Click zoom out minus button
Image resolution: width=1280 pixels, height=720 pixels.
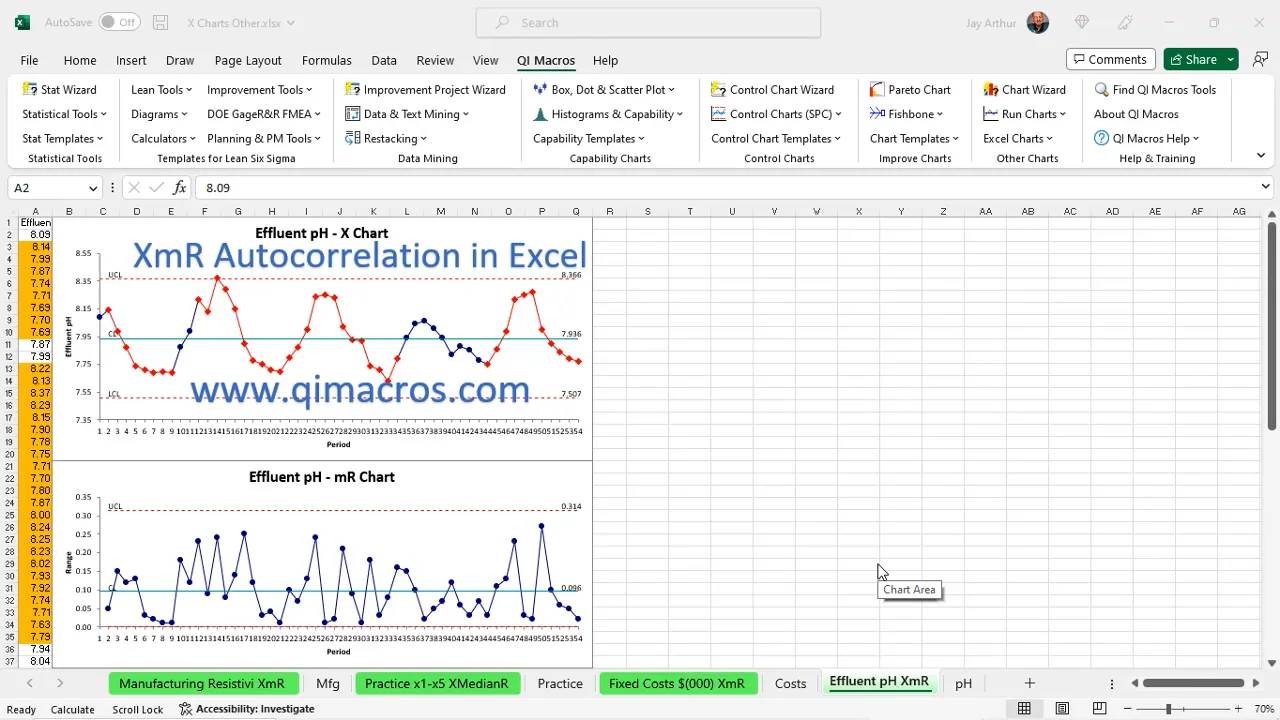tap(1130, 709)
